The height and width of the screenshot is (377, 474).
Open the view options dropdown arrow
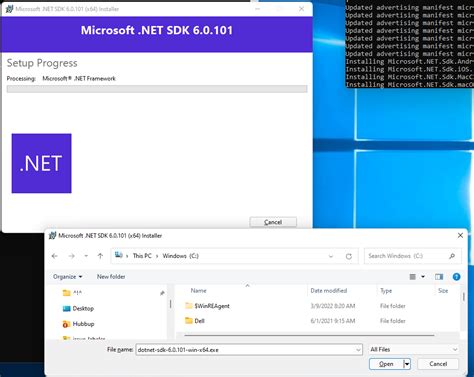(423, 277)
